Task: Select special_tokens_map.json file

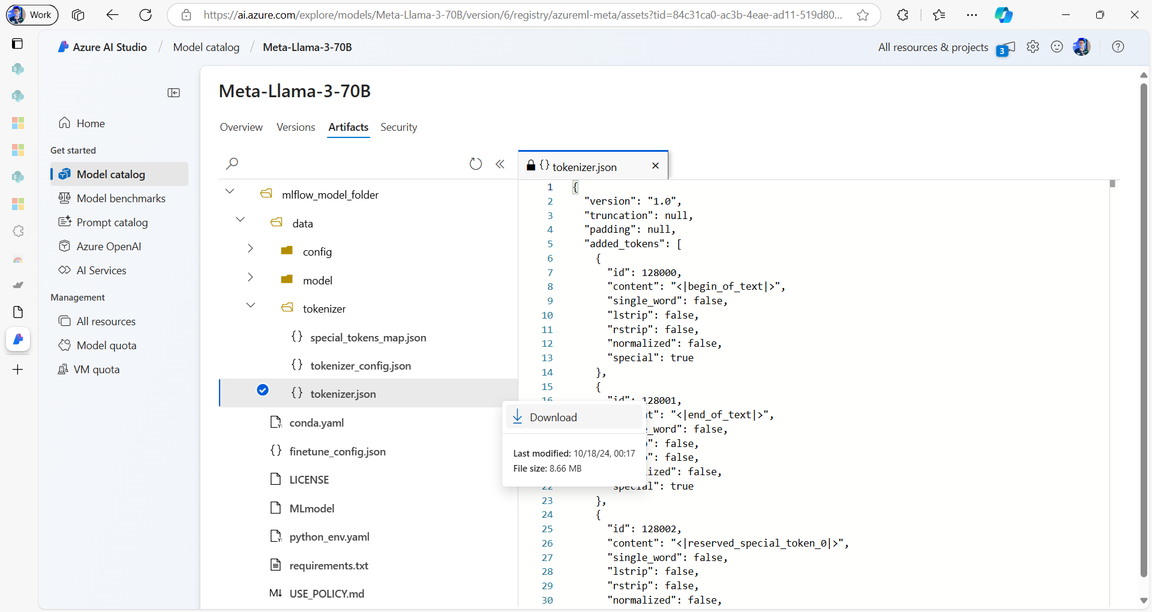Action: 368,337
